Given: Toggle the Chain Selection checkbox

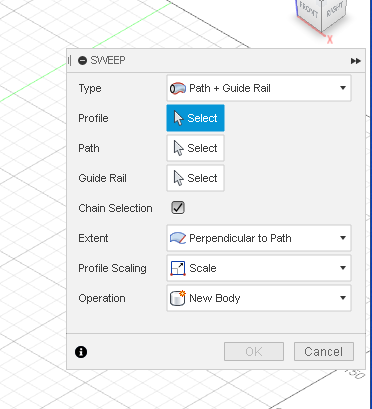Looking at the screenshot, I should tap(178, 208).
